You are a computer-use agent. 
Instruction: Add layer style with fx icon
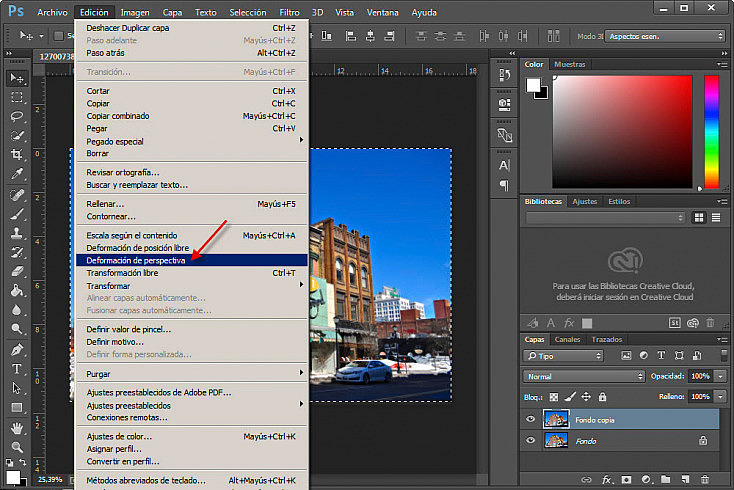coord(607,479)
